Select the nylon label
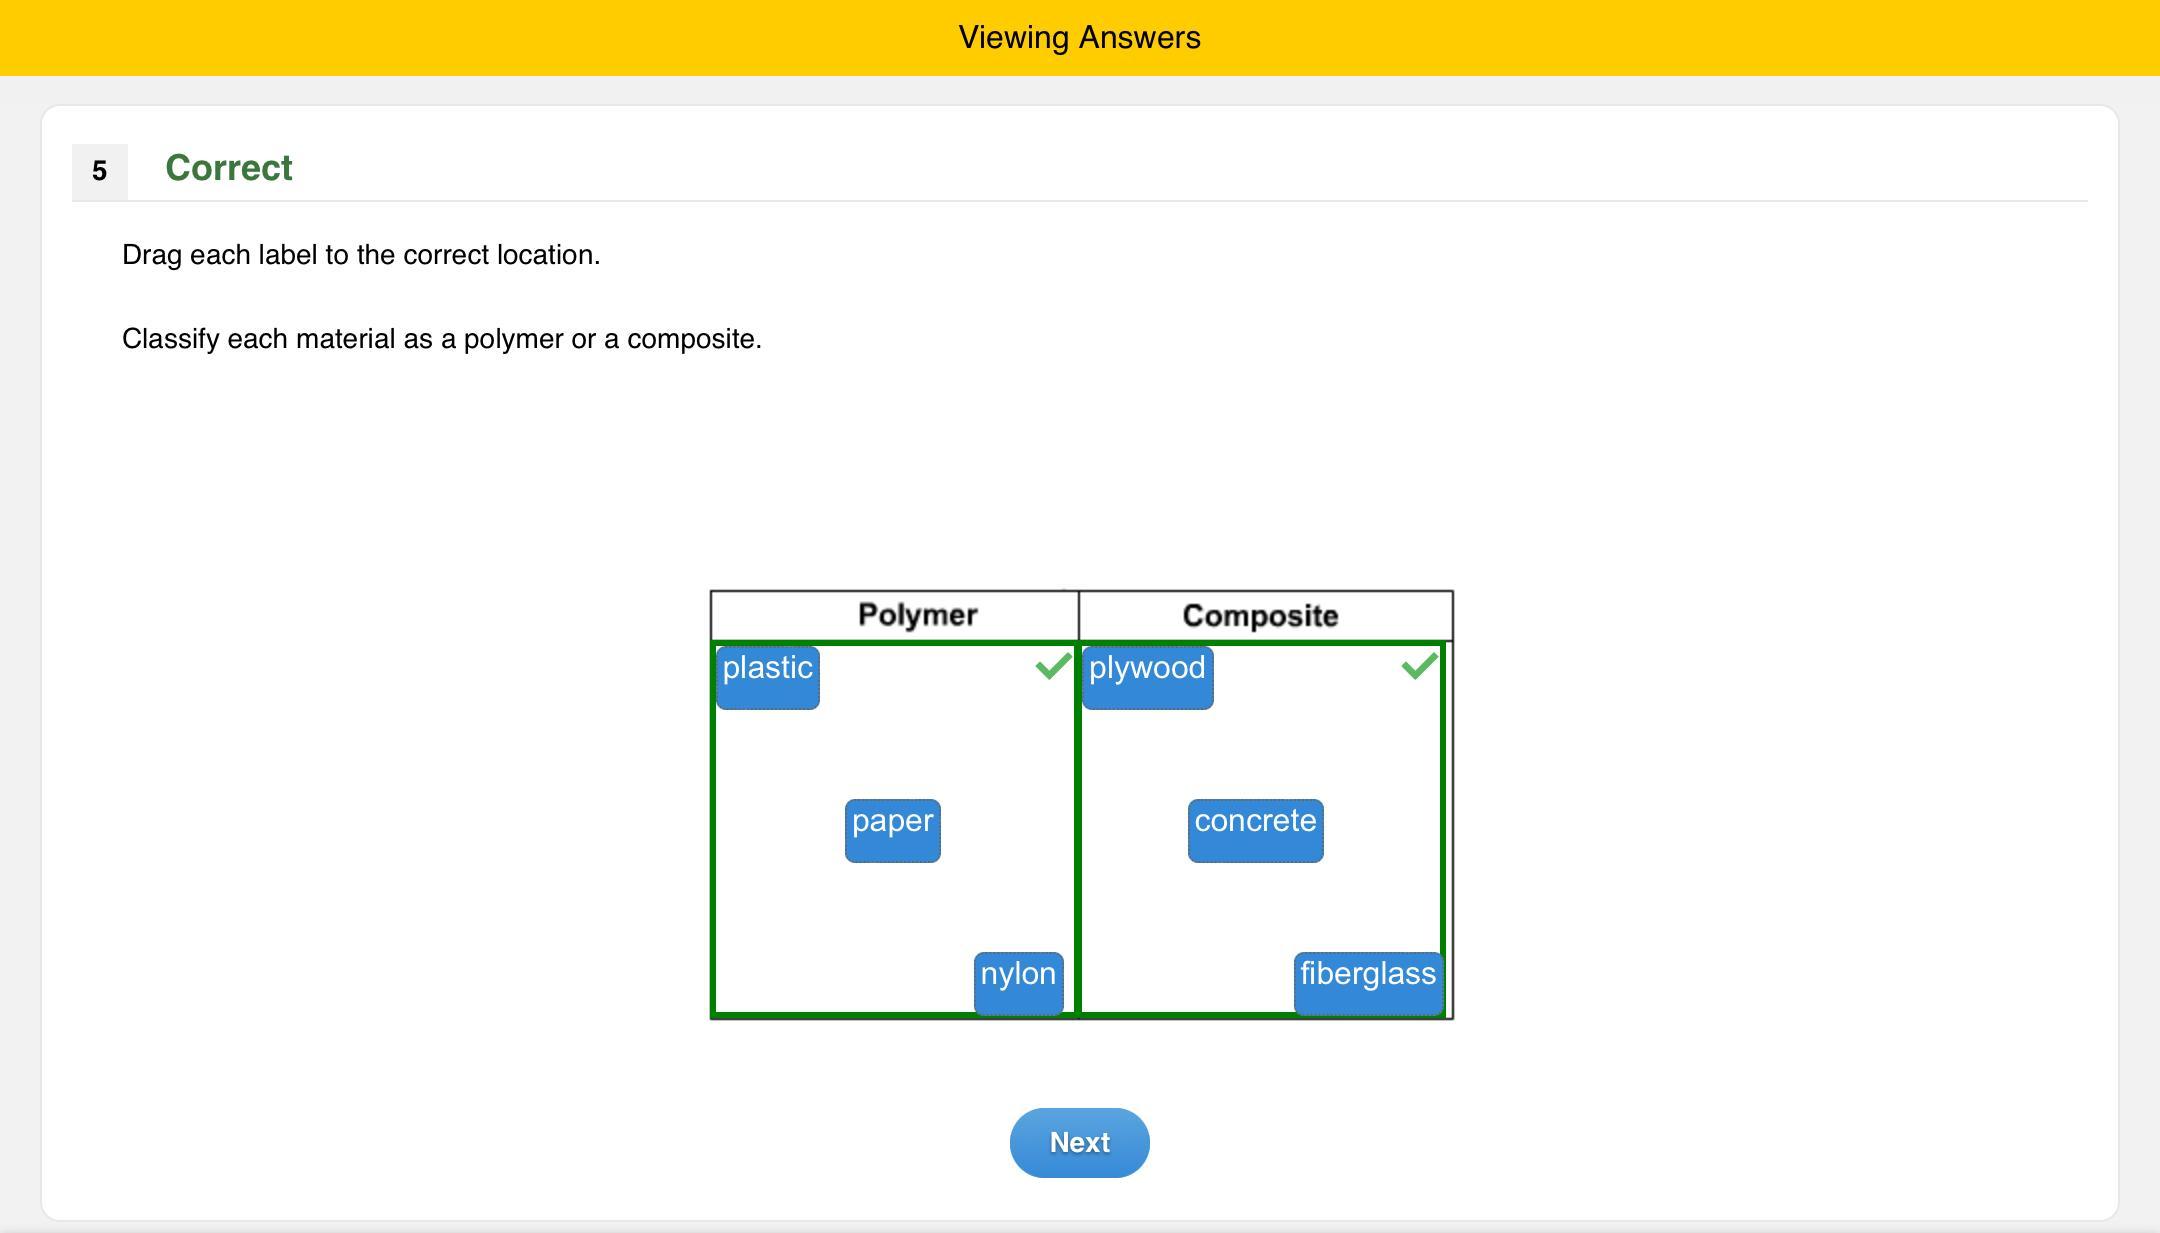The width and height of the screenshot is (2160, 1233). click(x=1018, y=983)
